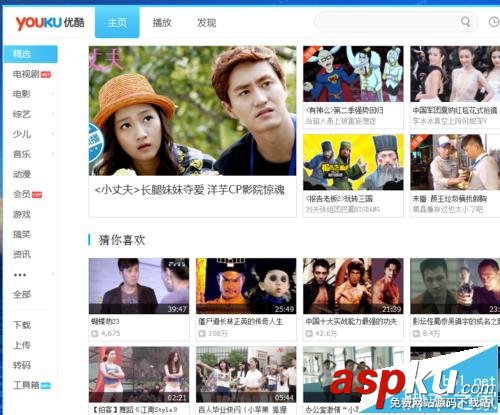Open the chef video thumbnail

point(455,162)
